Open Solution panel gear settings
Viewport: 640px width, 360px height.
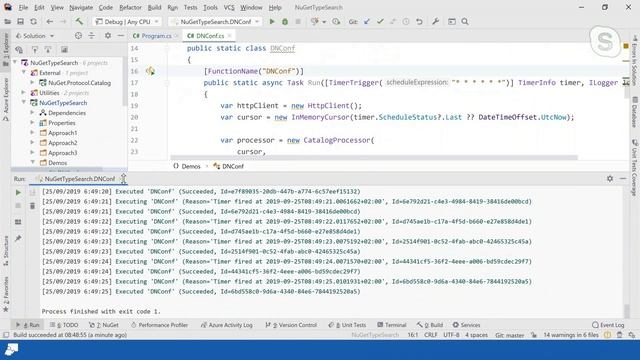click(x=108, y=36)
